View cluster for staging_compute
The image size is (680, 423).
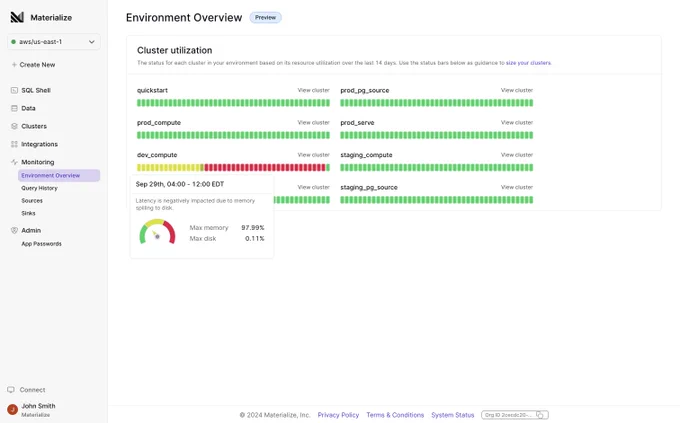517,155
